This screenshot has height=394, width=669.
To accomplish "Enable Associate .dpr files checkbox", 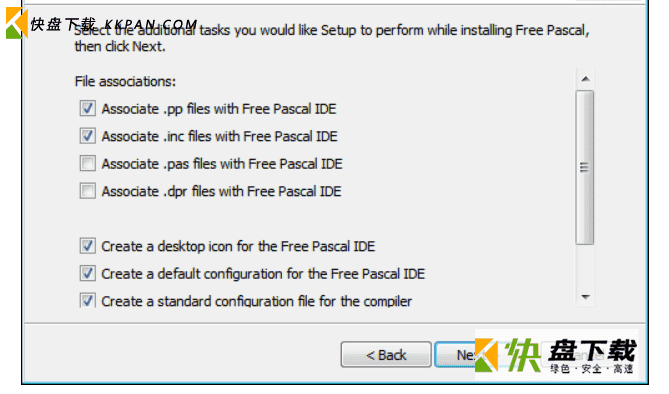I will (87, 191).
